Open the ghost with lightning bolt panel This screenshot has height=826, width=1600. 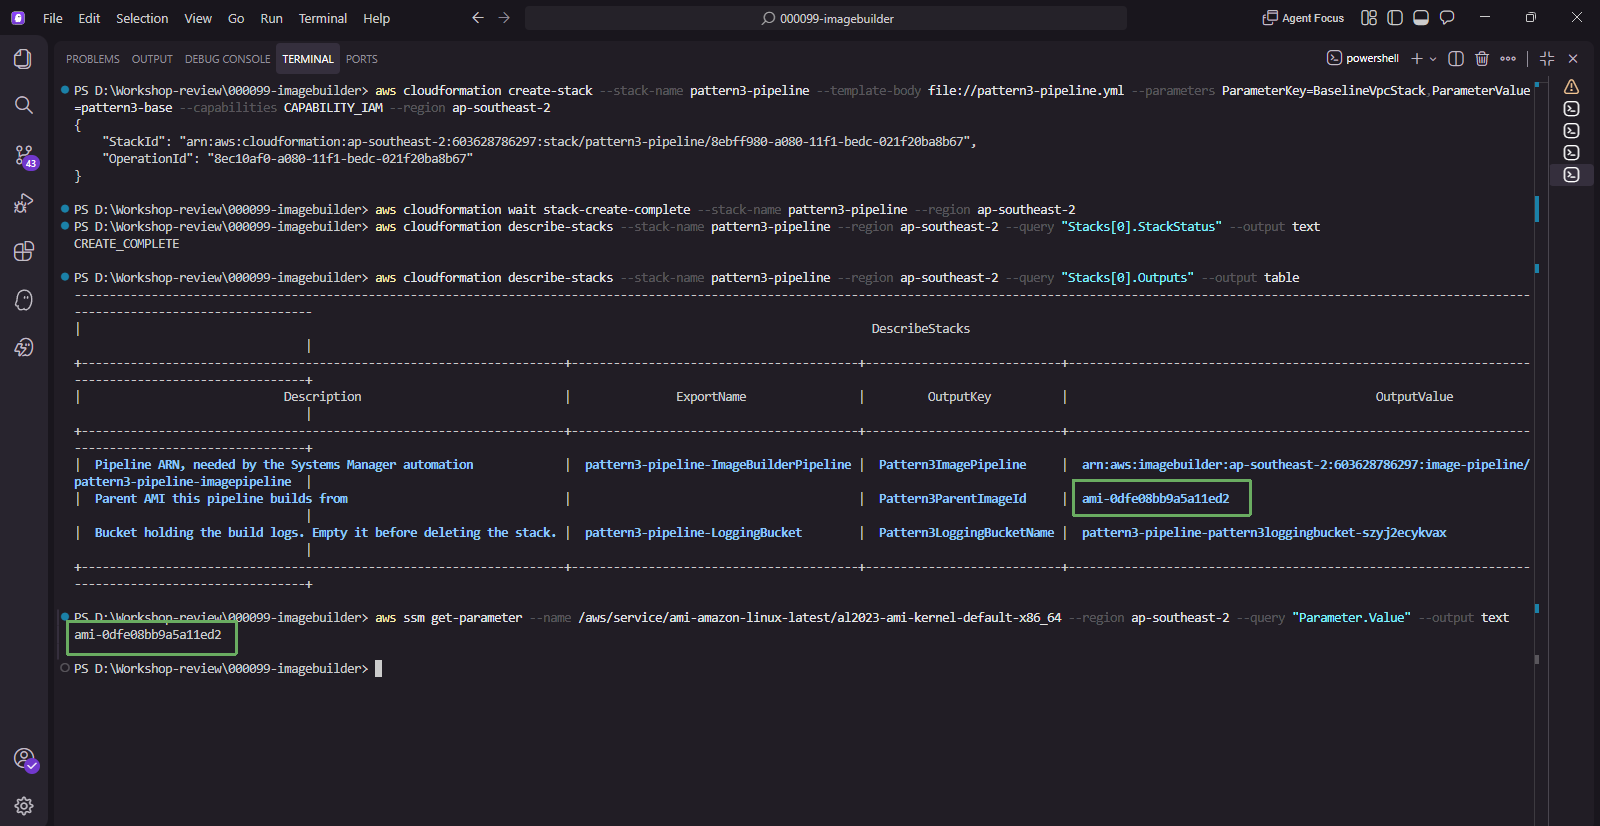(x=23, y=348)
